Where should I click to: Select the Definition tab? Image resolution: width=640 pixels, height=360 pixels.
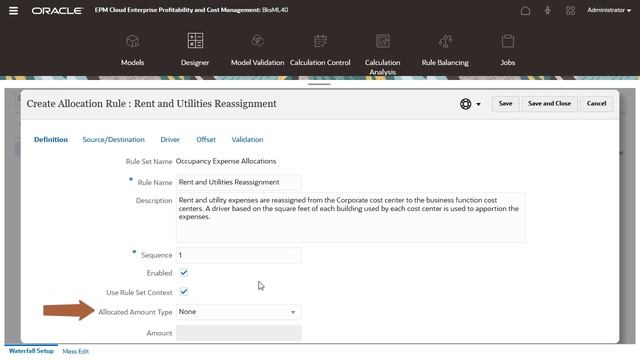[x=51, y=140]
